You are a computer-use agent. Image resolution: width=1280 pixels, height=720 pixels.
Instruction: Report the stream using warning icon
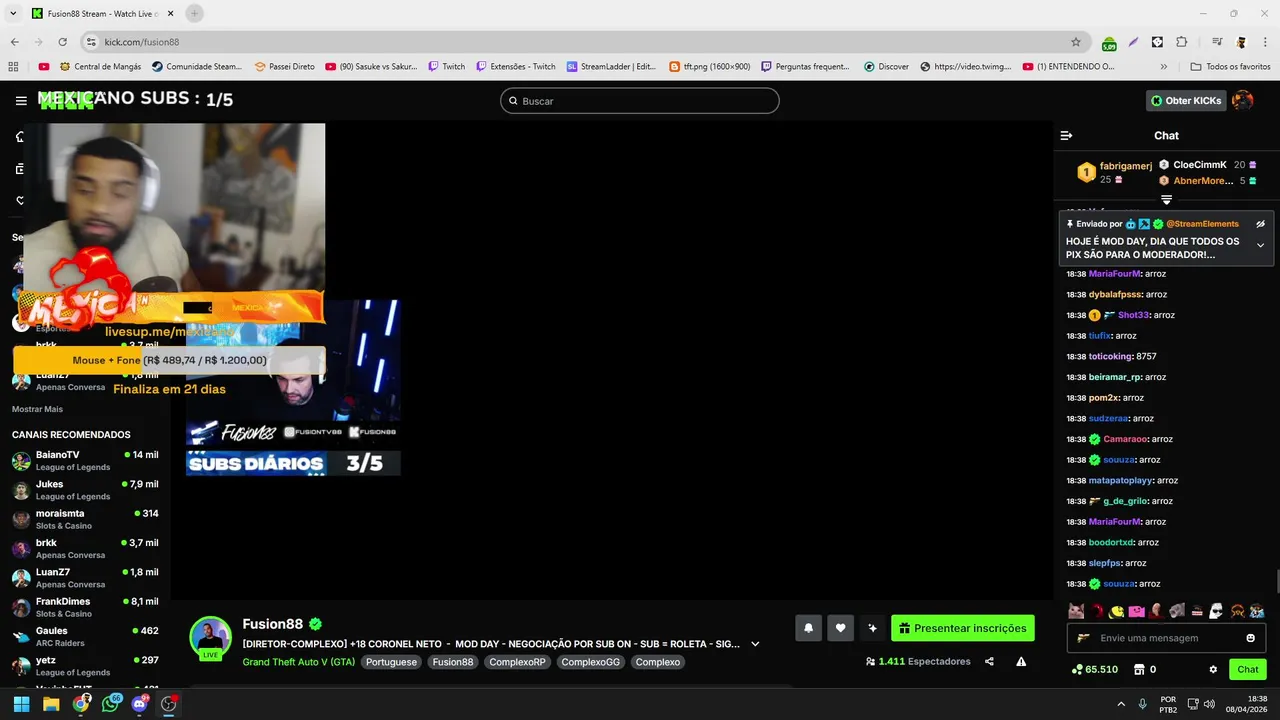click(1021, 661)
